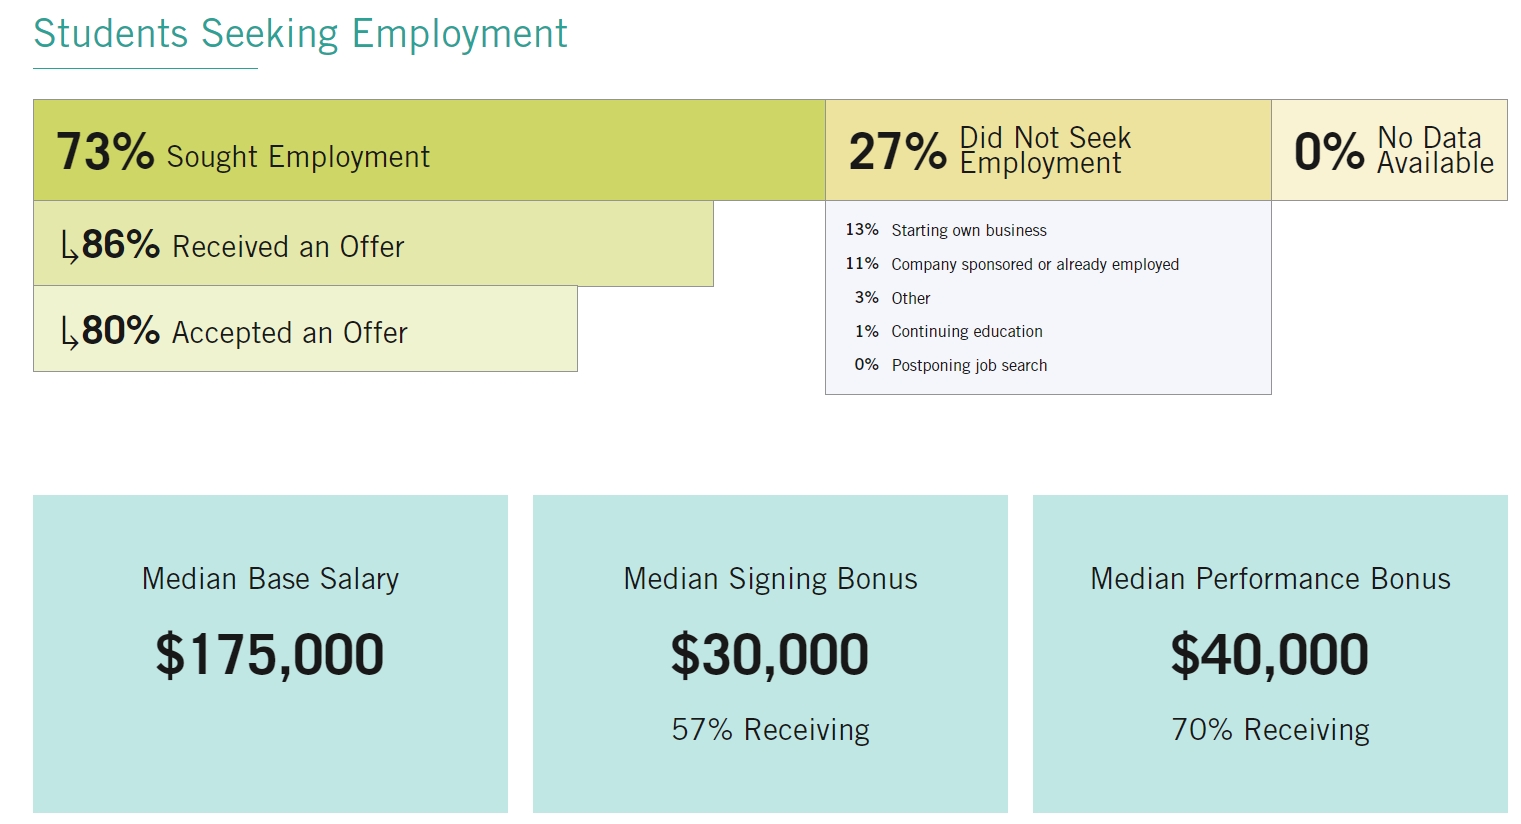
Task: Select the 73% Sought Employment bar
Action: pos(429,151)
